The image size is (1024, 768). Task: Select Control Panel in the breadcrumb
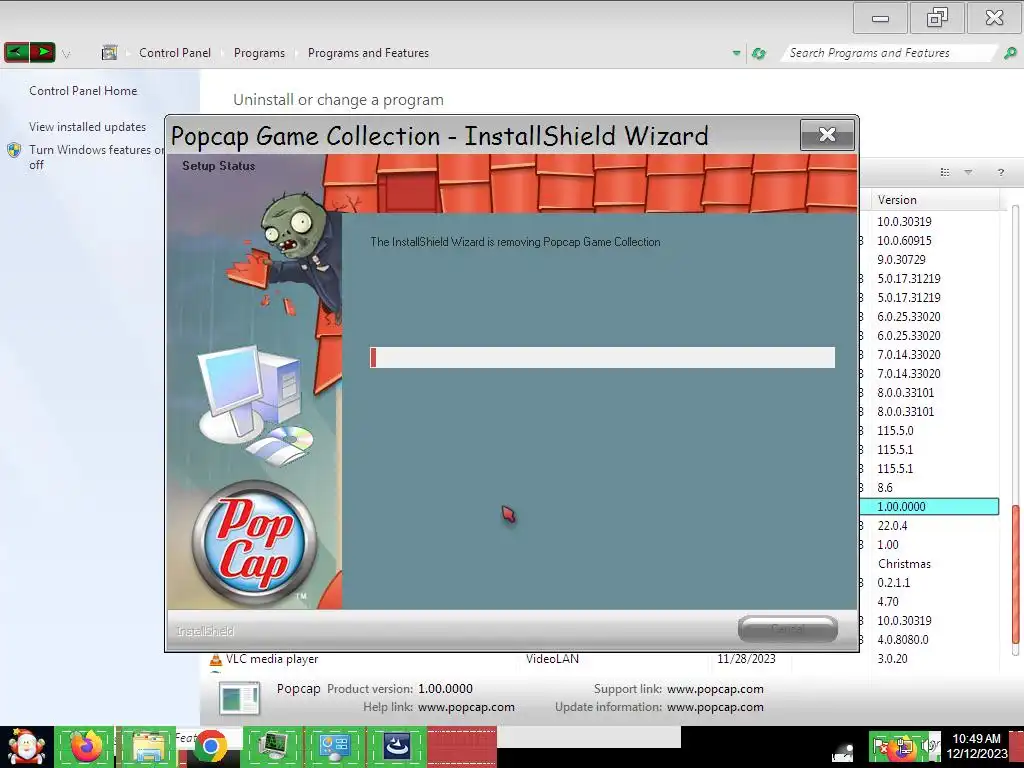[174, 53]
